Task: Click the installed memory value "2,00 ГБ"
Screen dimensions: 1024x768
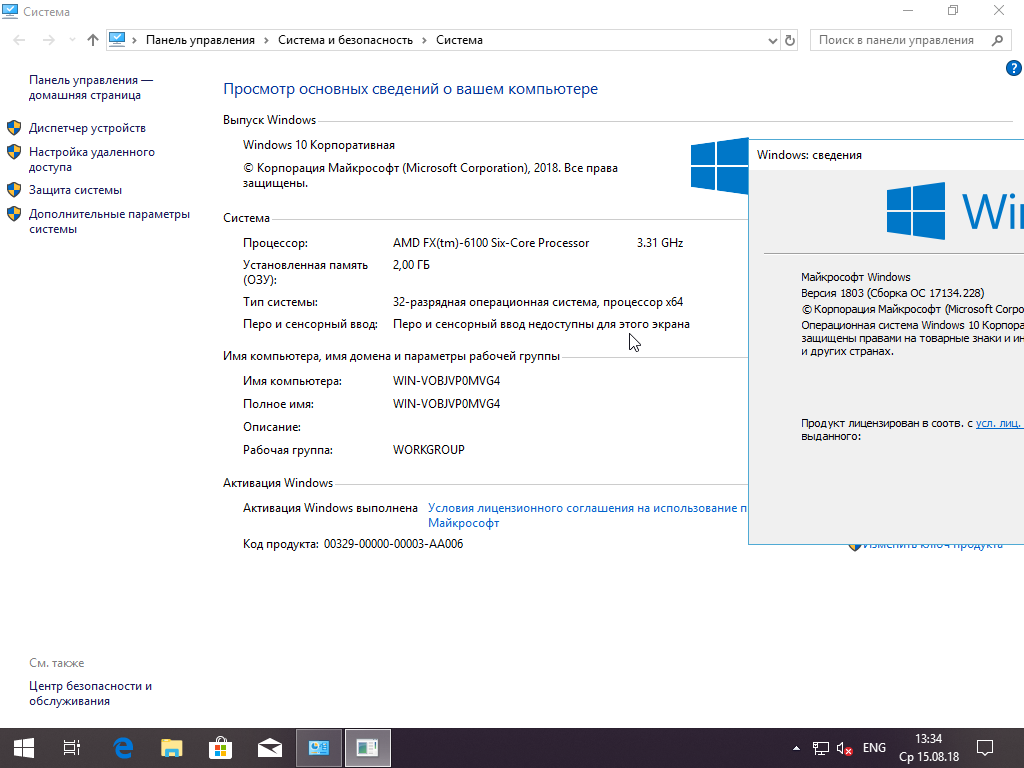Action: point(411,265)
